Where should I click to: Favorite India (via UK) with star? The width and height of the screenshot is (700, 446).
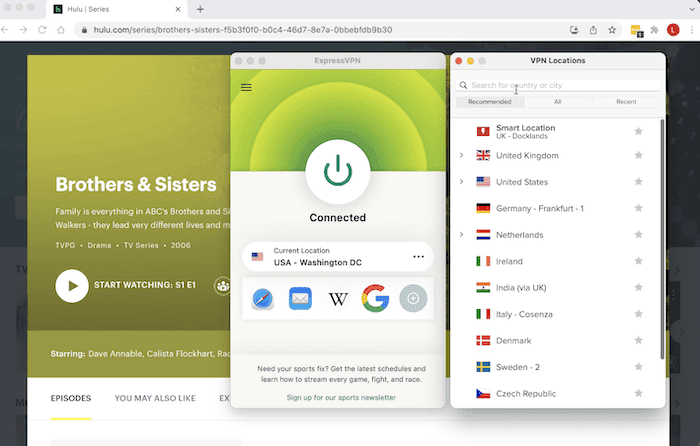coord(638,288)
